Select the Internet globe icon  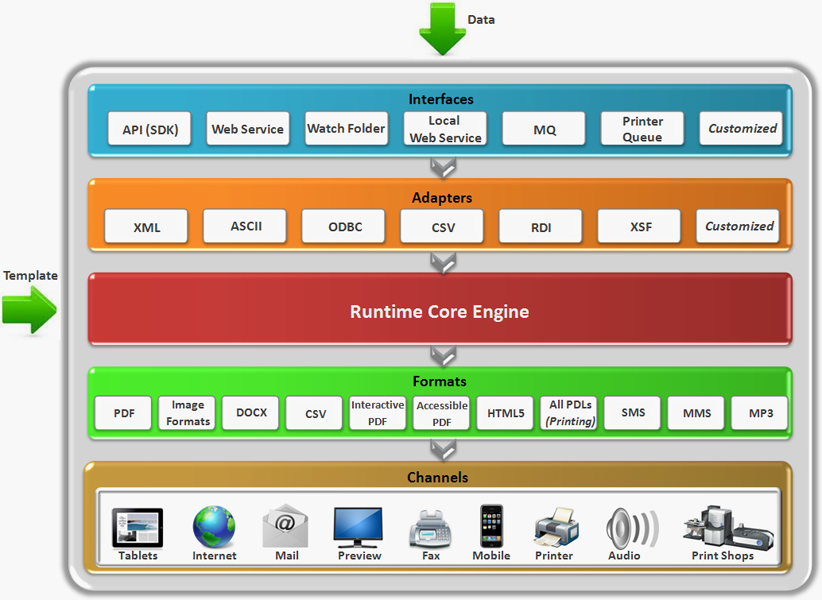tap(214, 527)
